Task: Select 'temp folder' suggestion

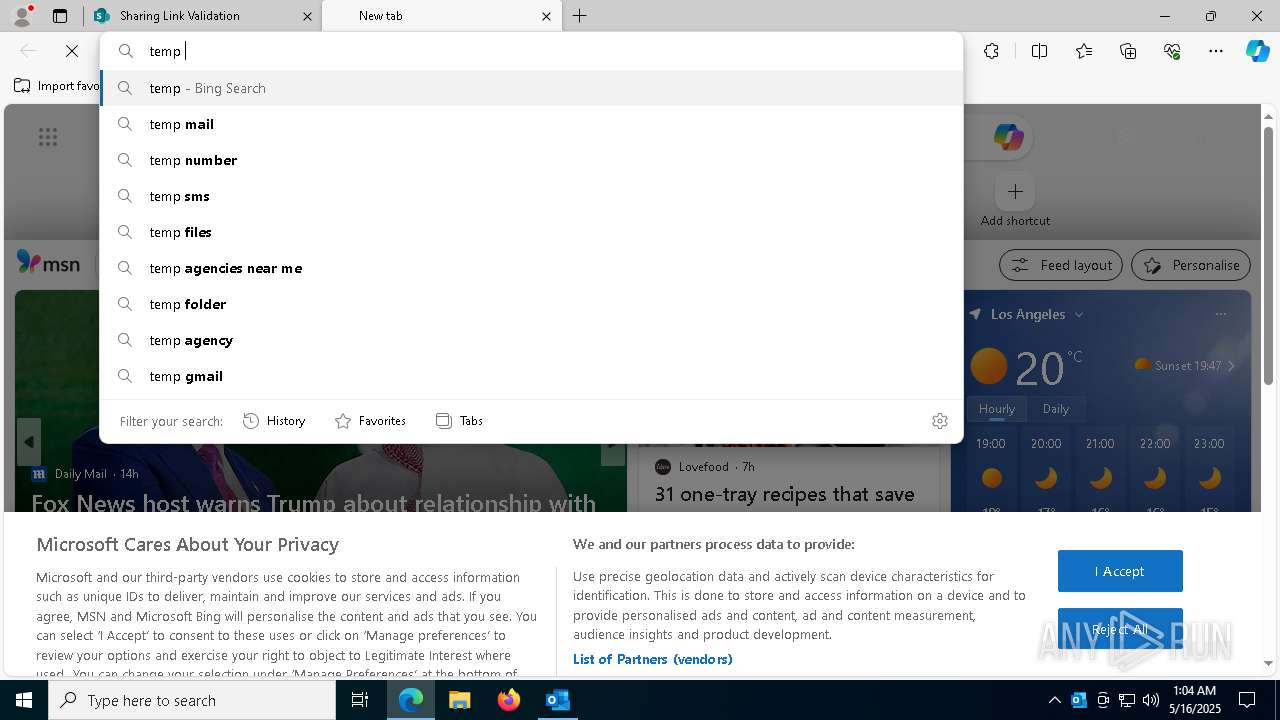Action: point(531,304)
